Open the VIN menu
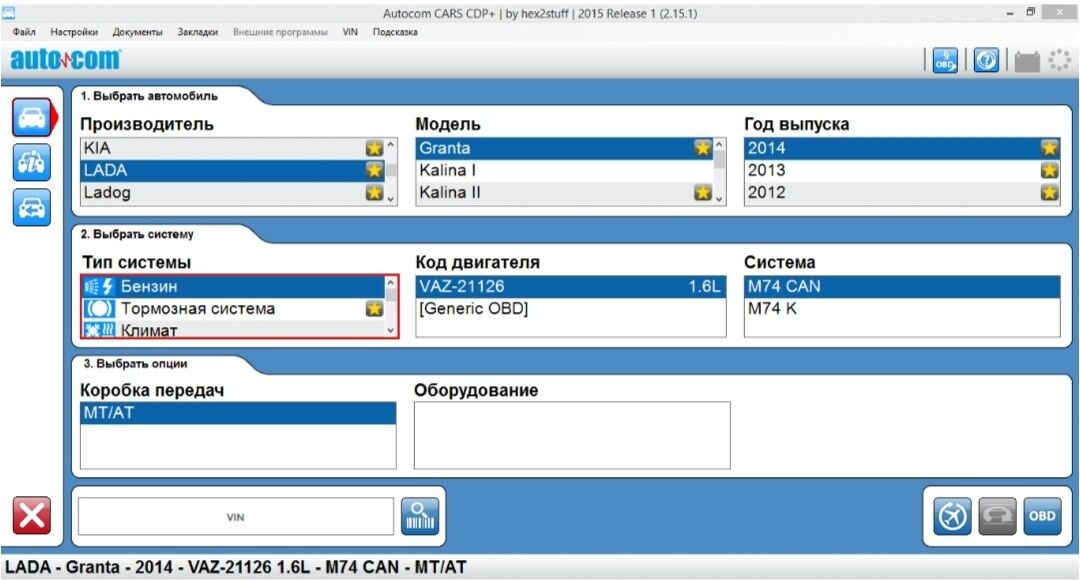The height and width of the screenshot is (580, 1080). 350,32
